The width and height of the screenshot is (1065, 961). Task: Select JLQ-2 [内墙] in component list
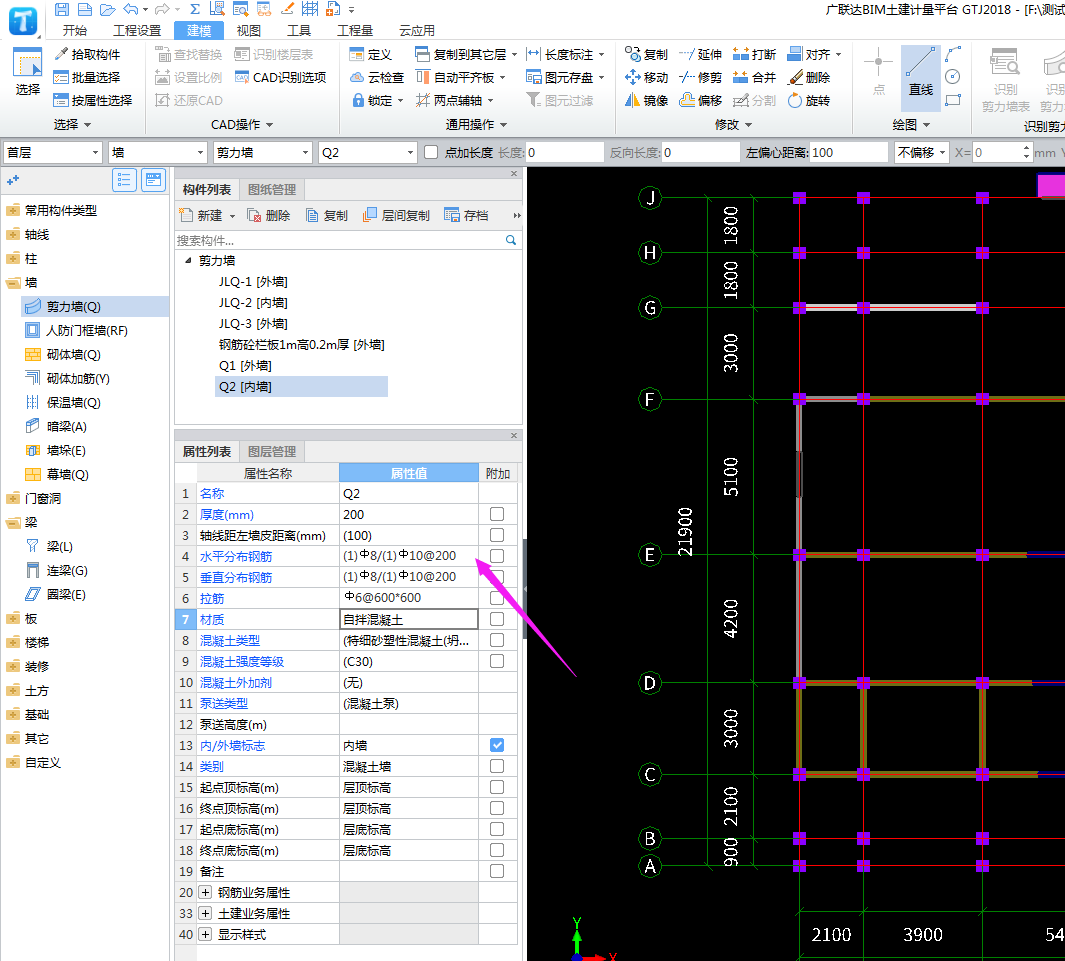pos(253,303)
